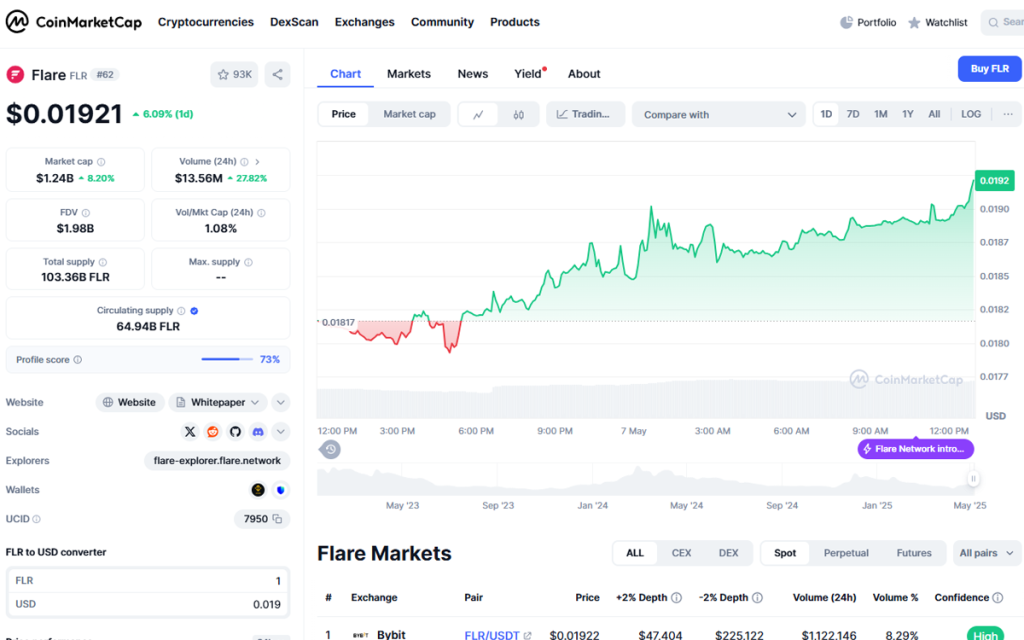Switch to the Yield tab
The height and width of the screenshot is (640, 1024).
tap(528, 74)
